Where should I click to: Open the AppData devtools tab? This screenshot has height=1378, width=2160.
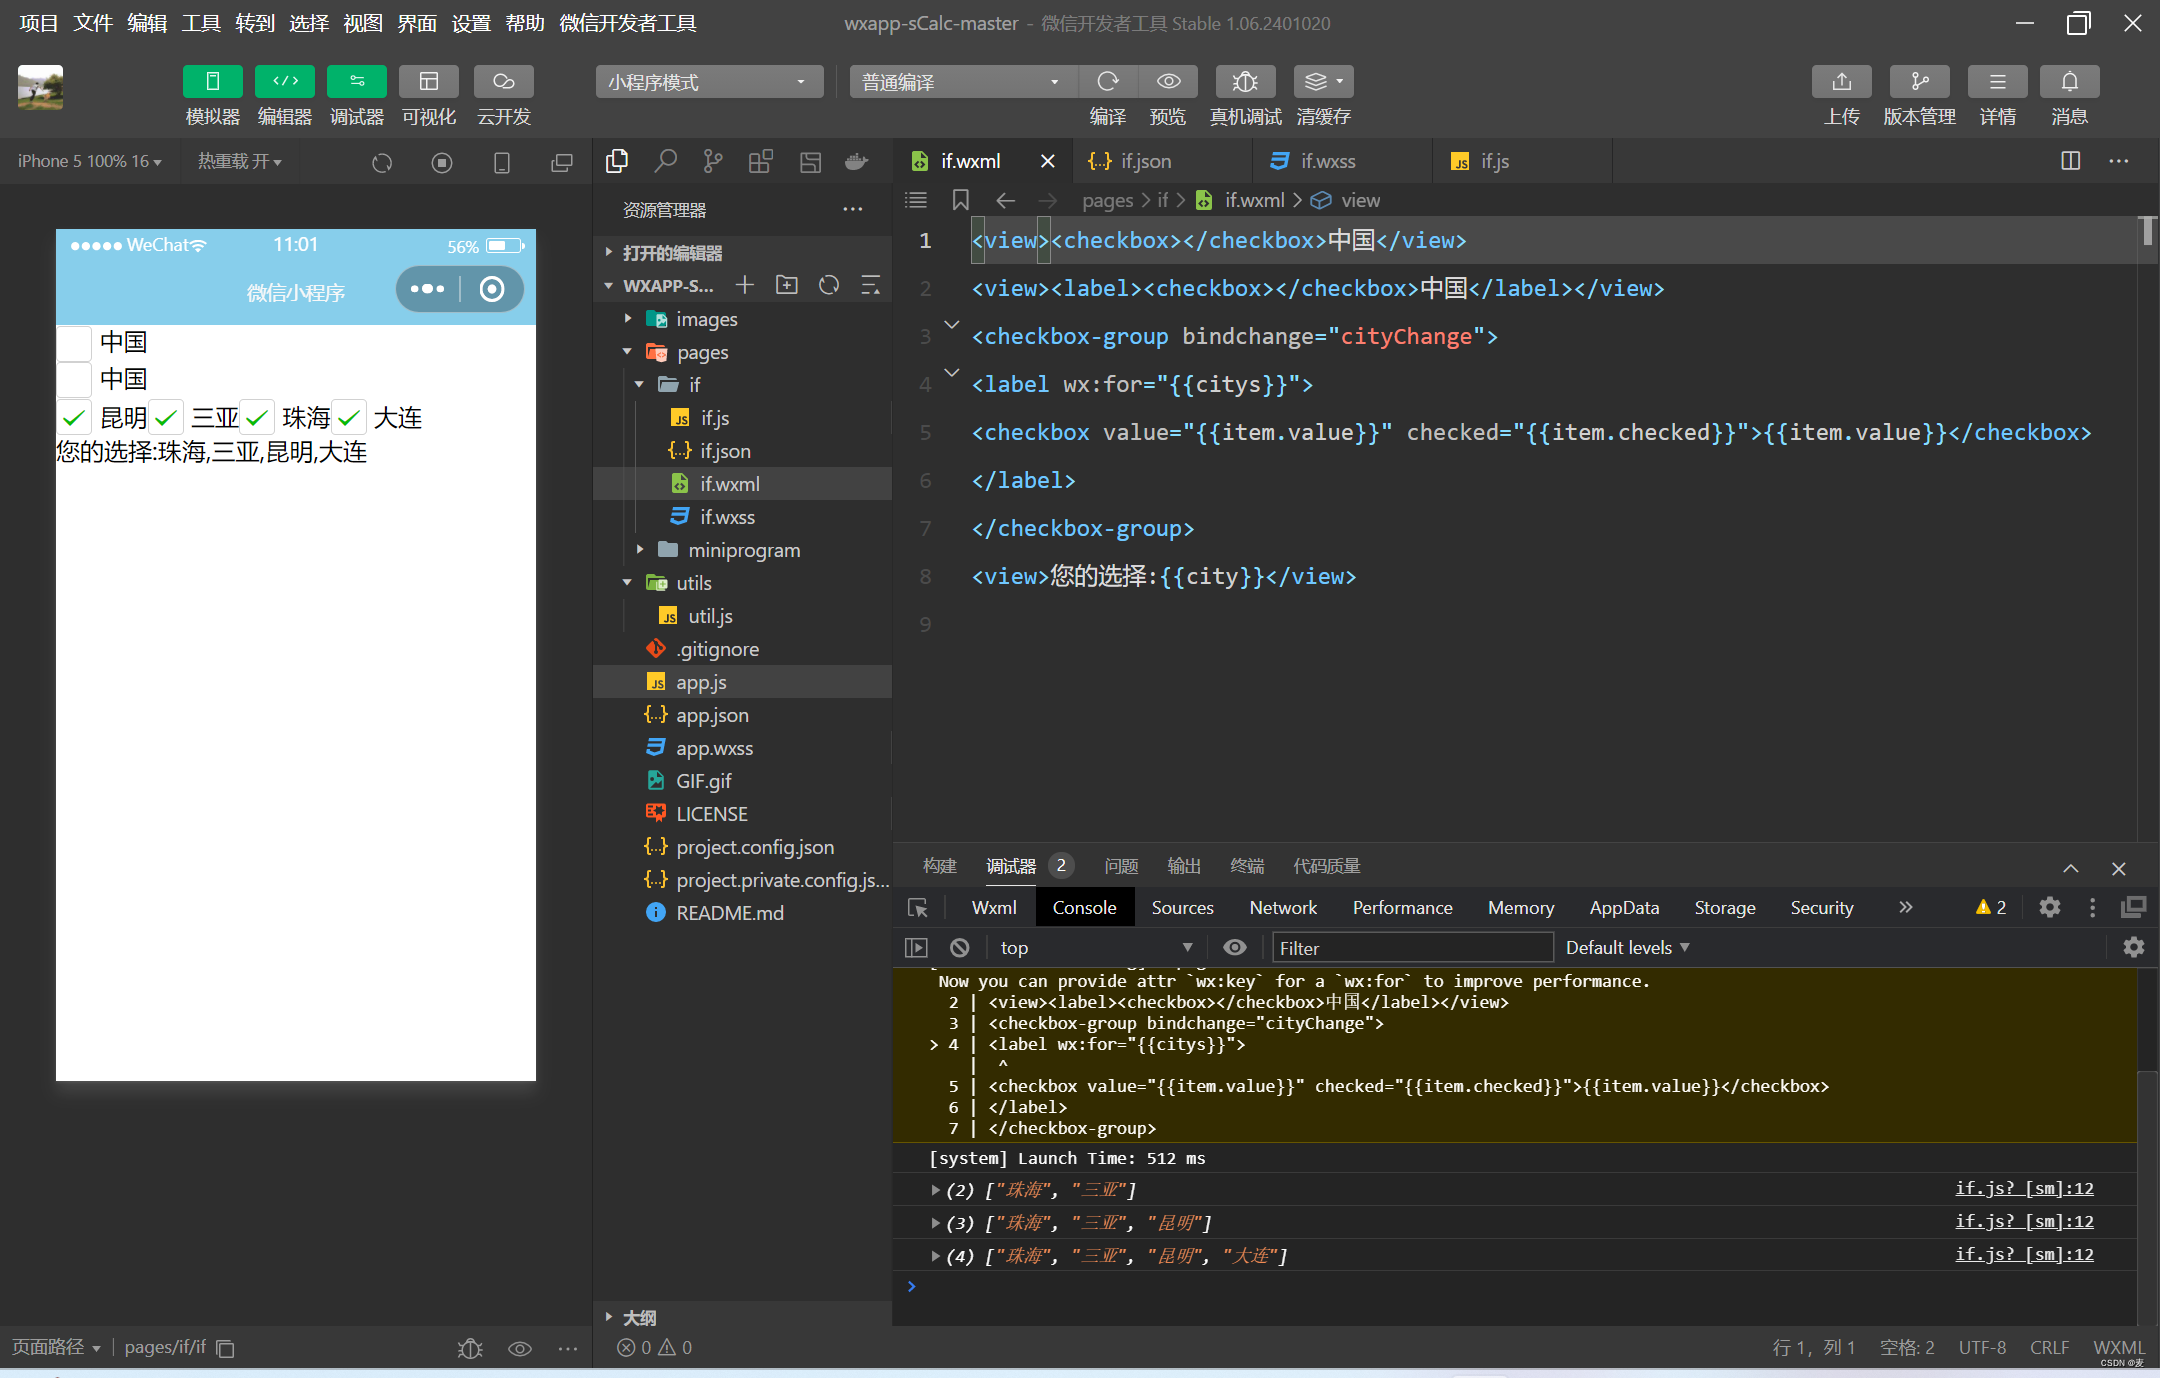(1624, 907)
